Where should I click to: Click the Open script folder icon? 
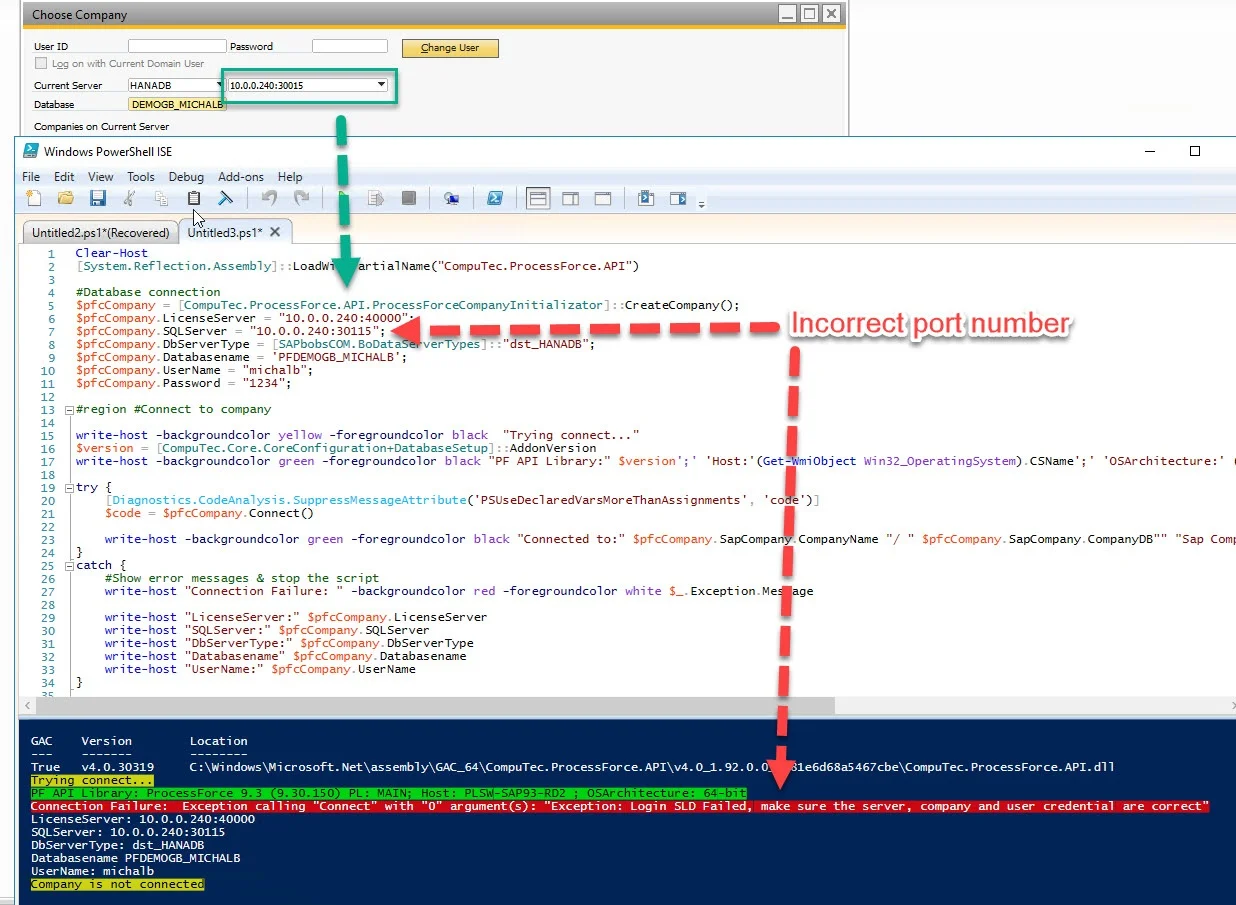tap(65, 198)
